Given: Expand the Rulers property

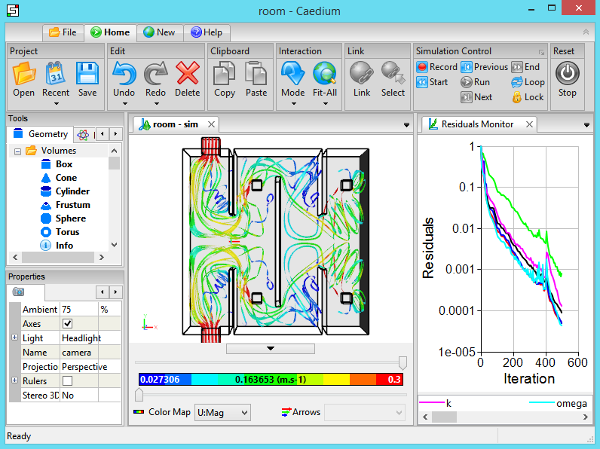Looking at the screenshot, I should (x=15, y=380).
